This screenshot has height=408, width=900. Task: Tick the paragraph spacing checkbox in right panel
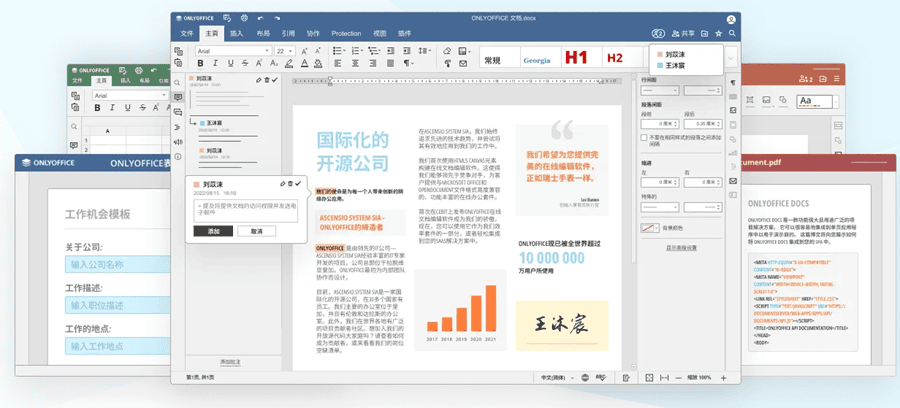643,137
